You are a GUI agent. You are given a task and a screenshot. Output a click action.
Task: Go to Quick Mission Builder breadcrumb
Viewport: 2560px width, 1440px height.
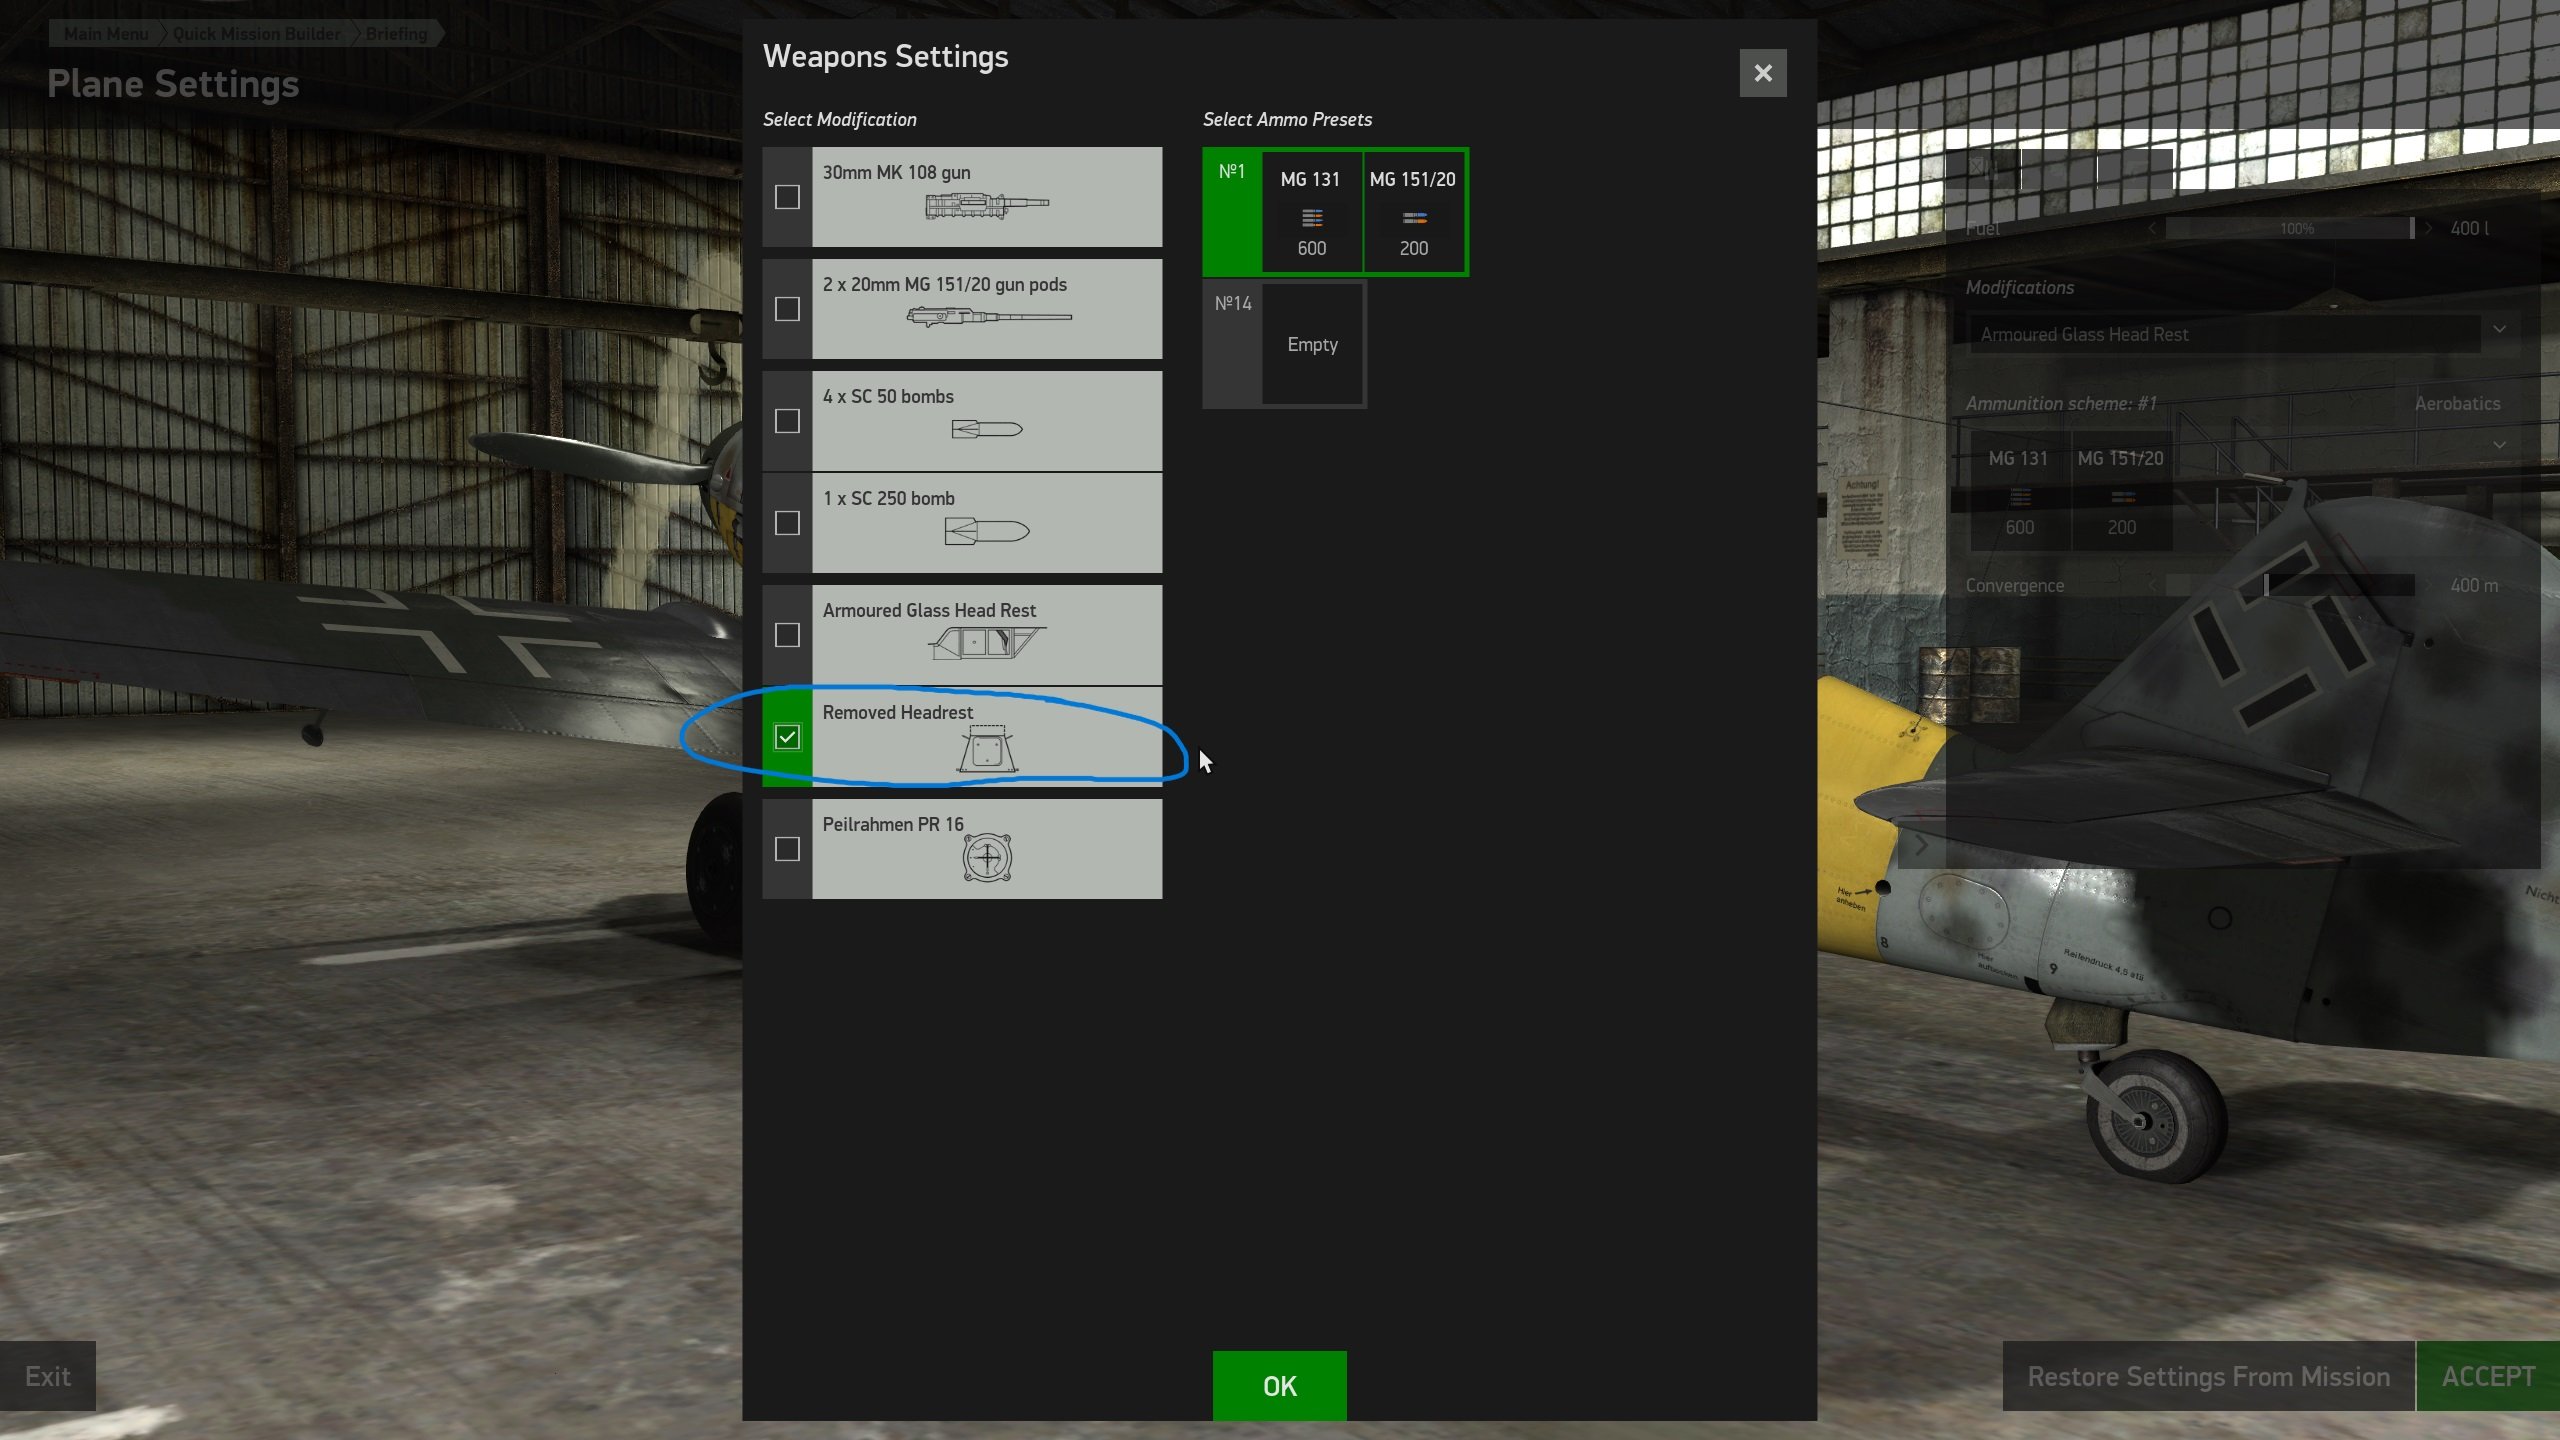[x=257, y=34]
